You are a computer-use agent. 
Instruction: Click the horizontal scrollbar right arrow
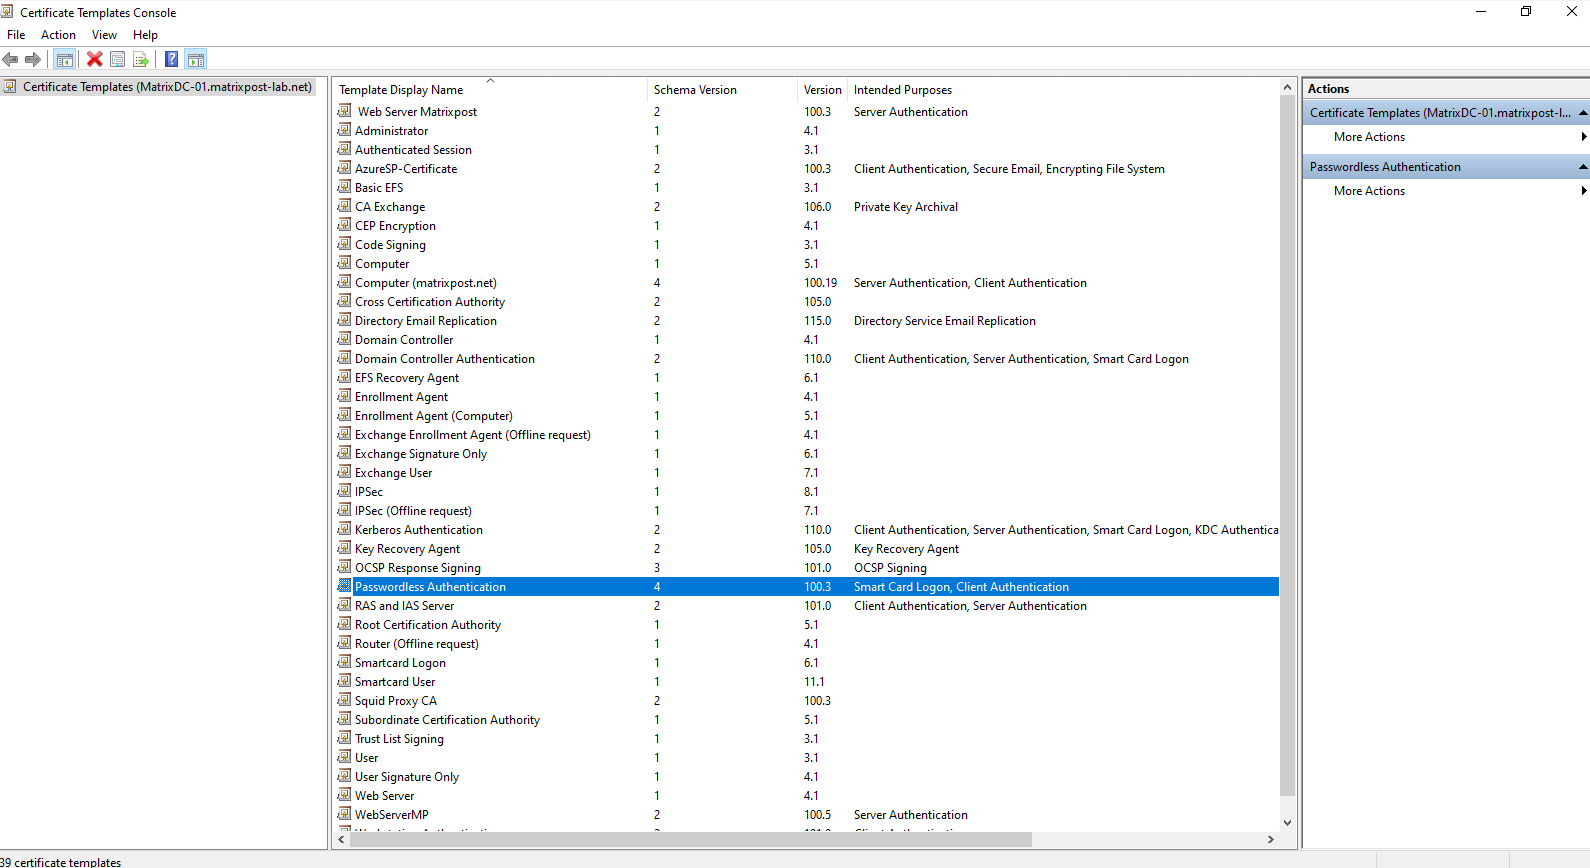(x=1271, y=840)
